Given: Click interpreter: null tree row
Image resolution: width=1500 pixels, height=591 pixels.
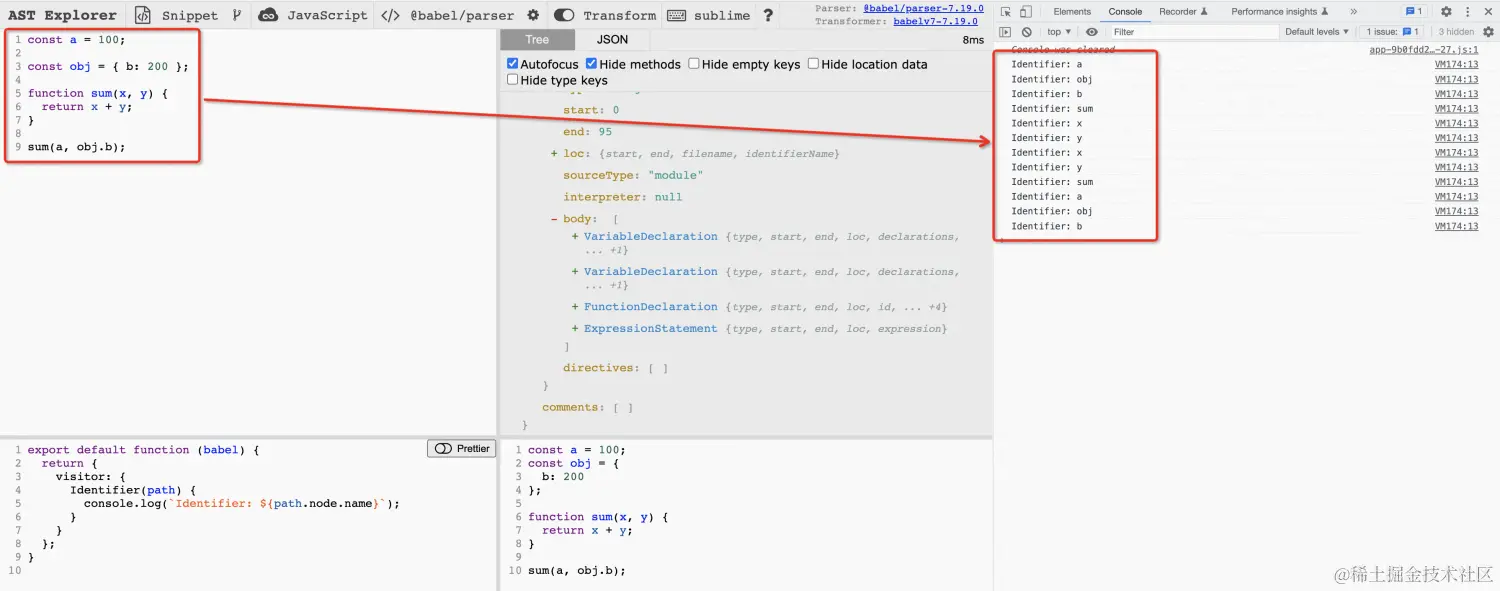Looking at the screenshot, I should click(x=622, y=197).
